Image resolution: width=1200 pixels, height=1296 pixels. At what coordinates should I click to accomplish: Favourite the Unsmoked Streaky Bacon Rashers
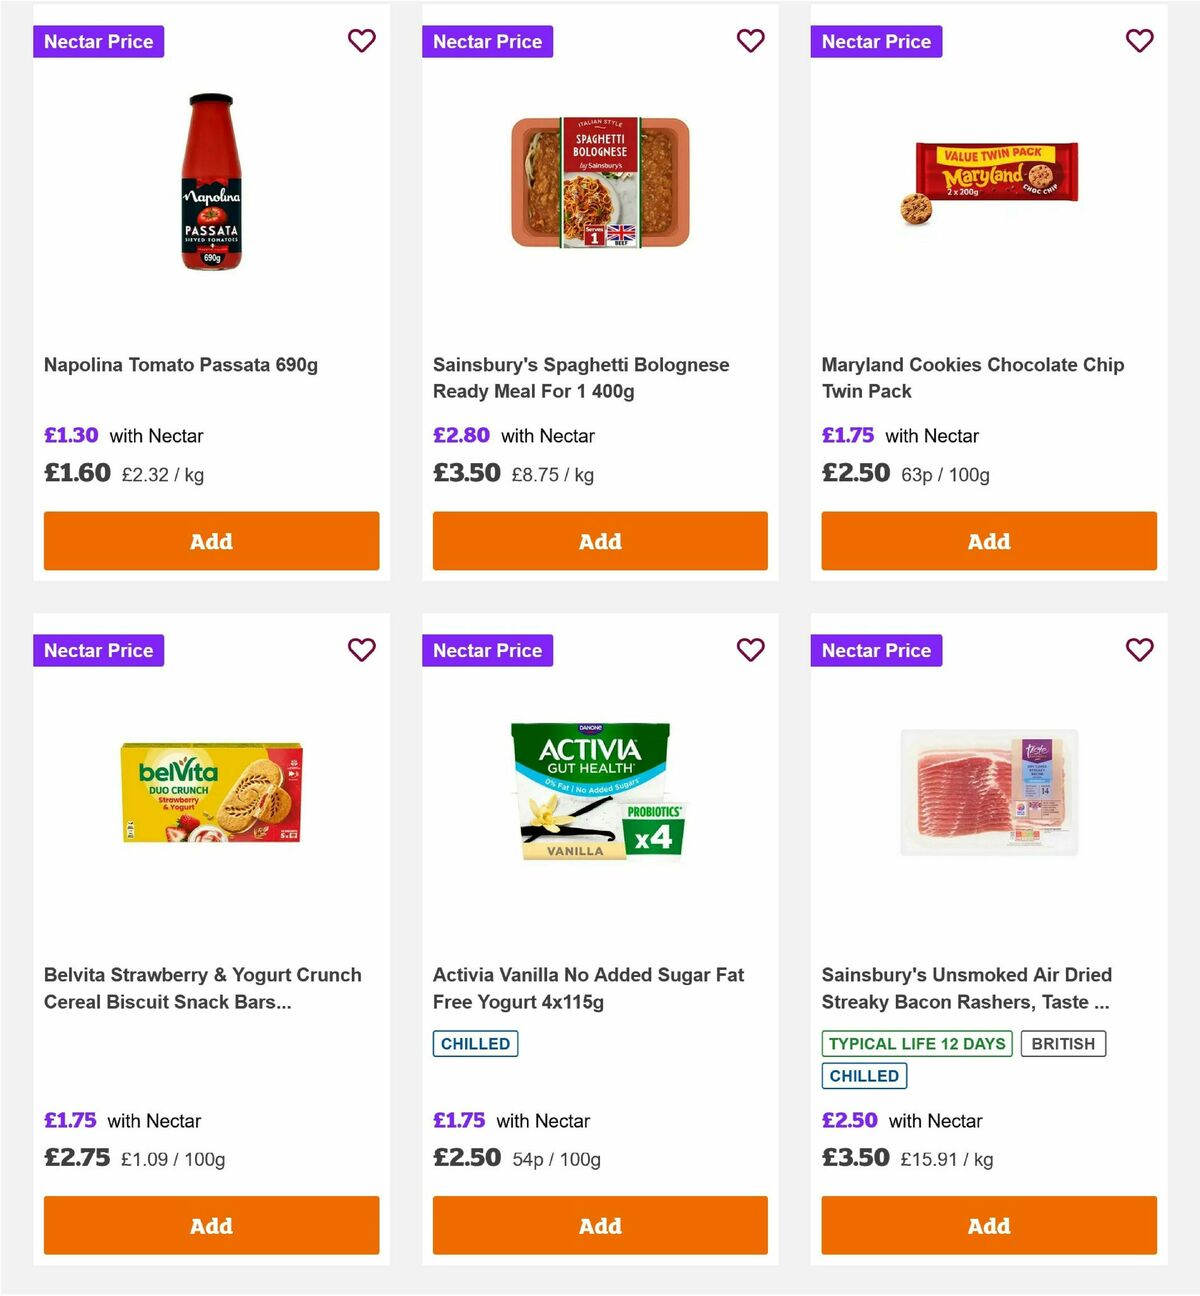coord(1139,650)
